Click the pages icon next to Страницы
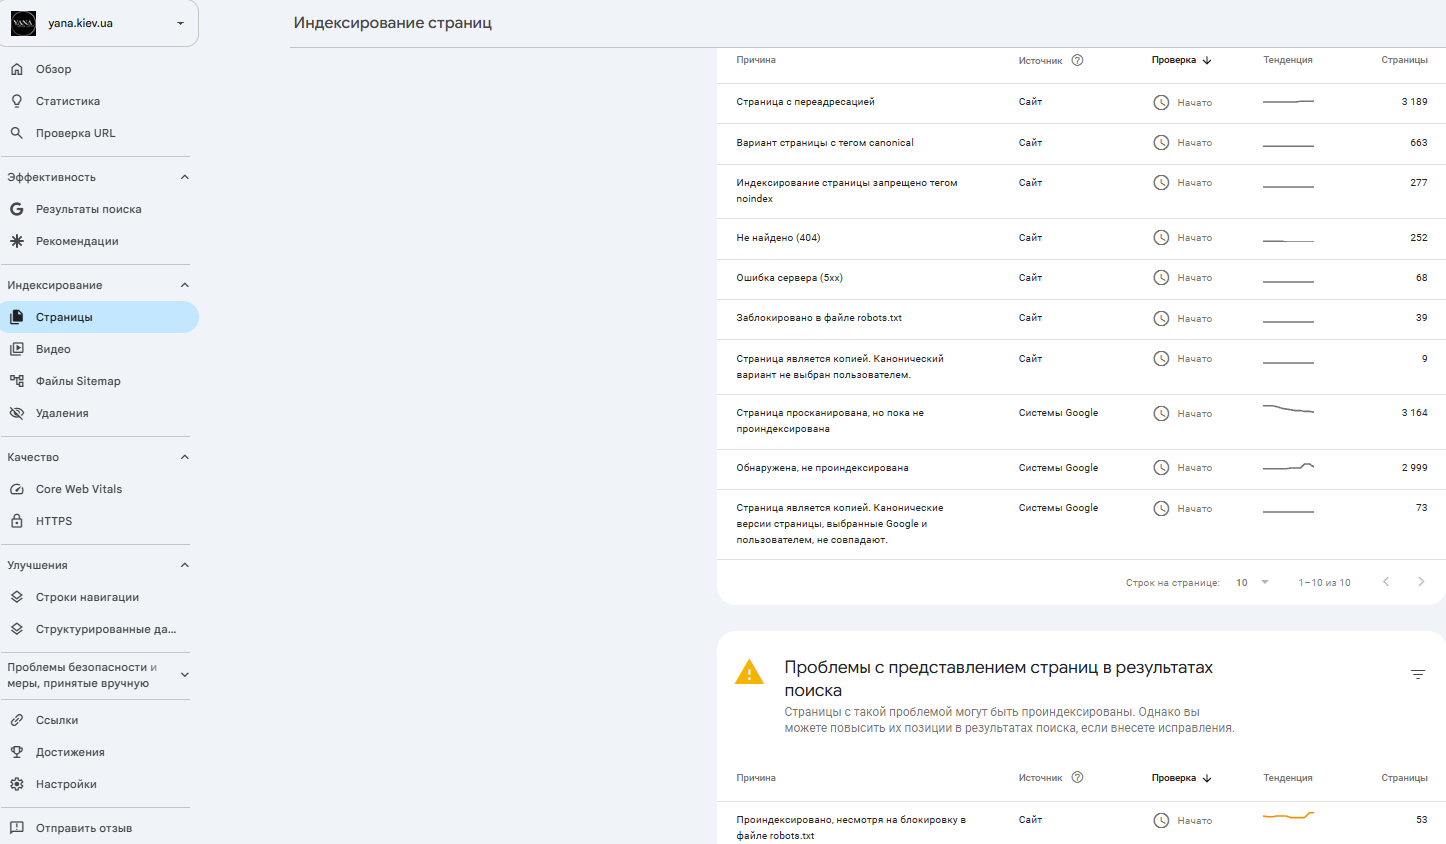Image resolution: width=1446 pixels, height=844 pixels. click(x=17, y=317)
